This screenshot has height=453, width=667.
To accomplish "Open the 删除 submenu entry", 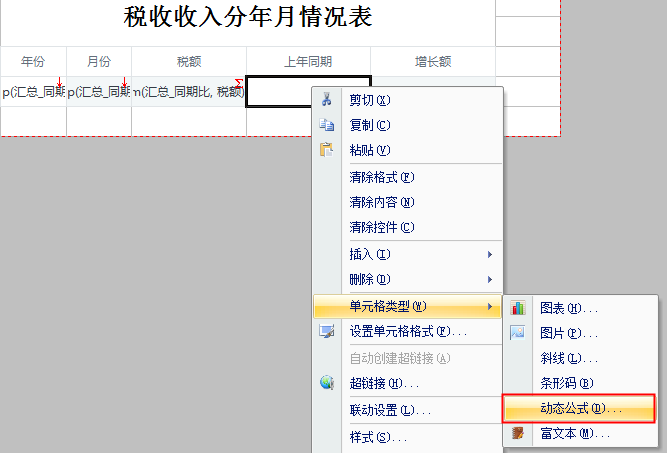I will pos(408,279).
